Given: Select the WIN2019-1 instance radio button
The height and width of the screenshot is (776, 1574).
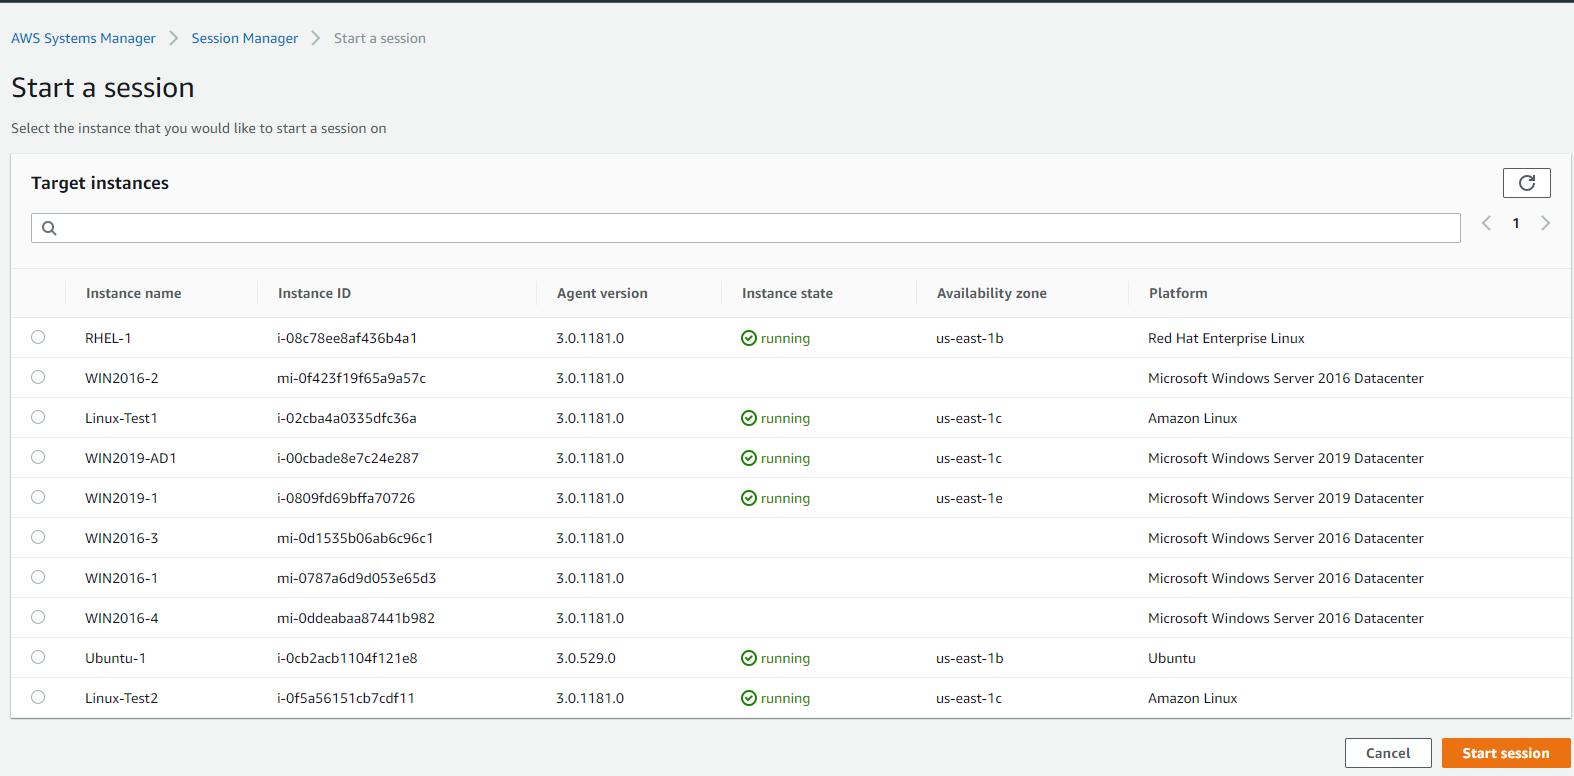Looking at the screenshot, I should tap(38, 497).
